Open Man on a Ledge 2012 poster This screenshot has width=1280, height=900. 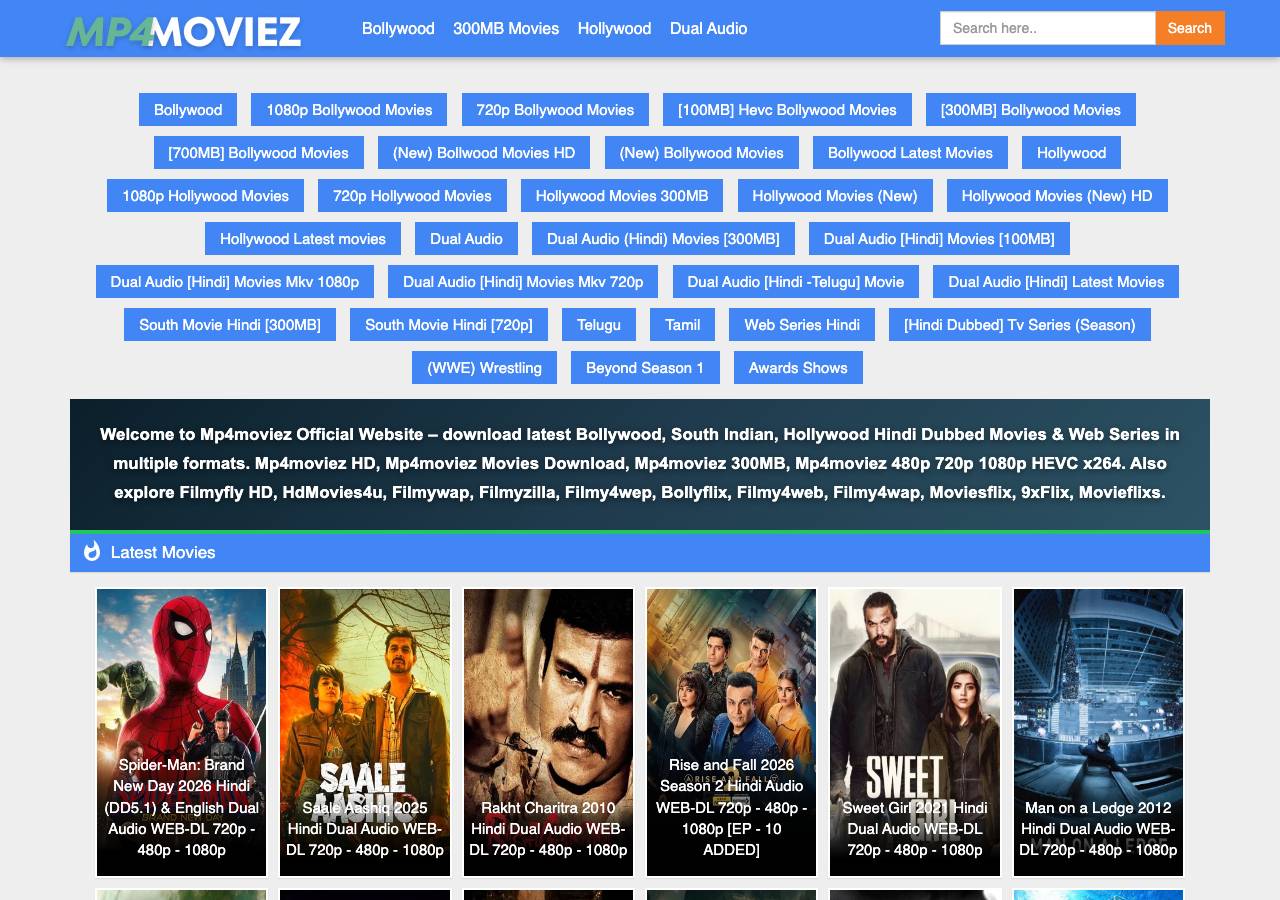coord(1098,732)
